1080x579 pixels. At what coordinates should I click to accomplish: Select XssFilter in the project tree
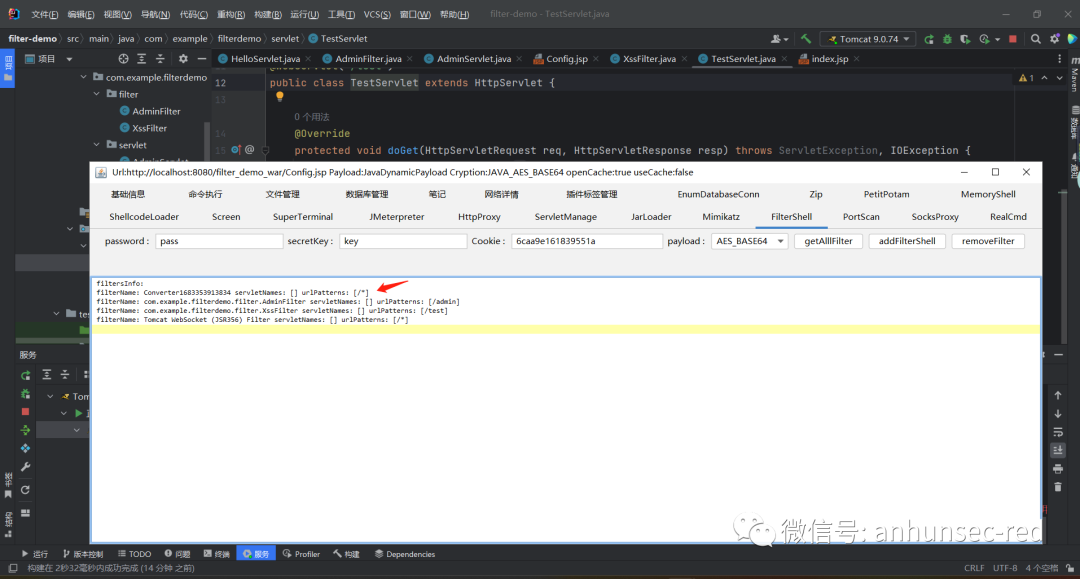[x=143, y=128]
